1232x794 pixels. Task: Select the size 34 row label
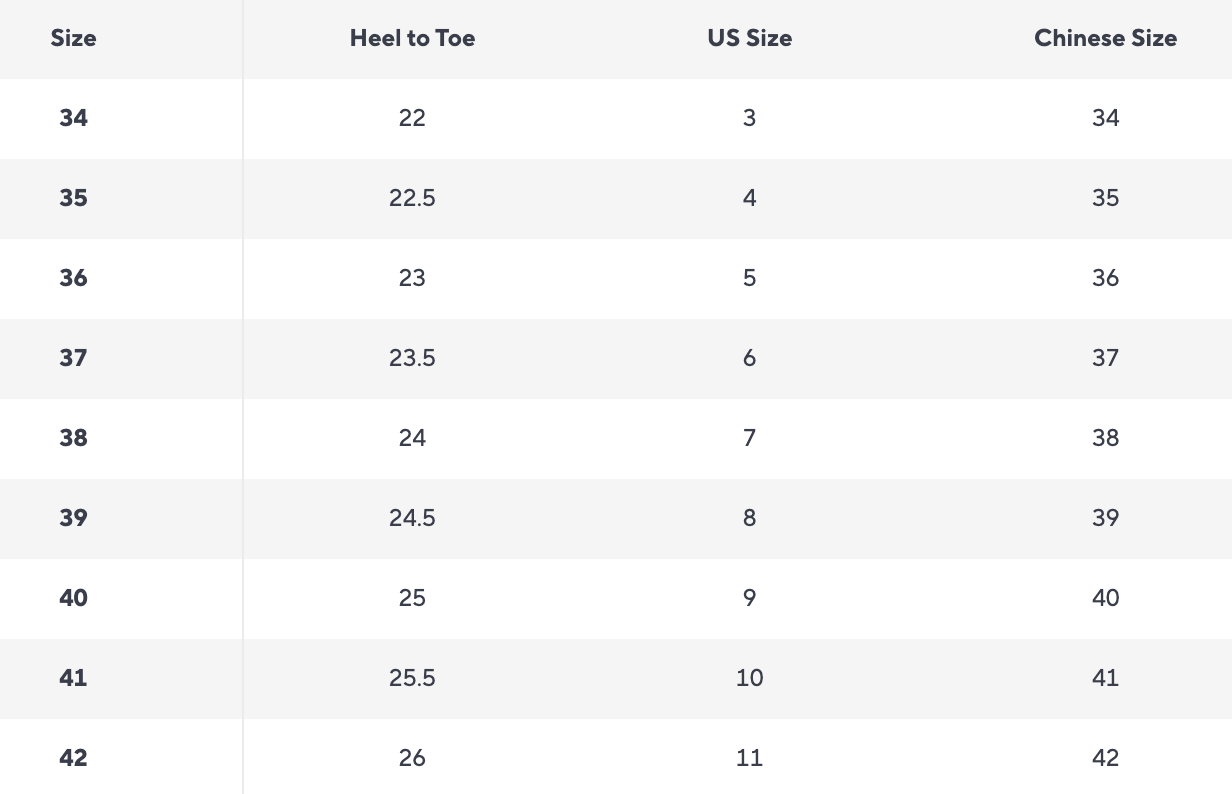(73, 118)
